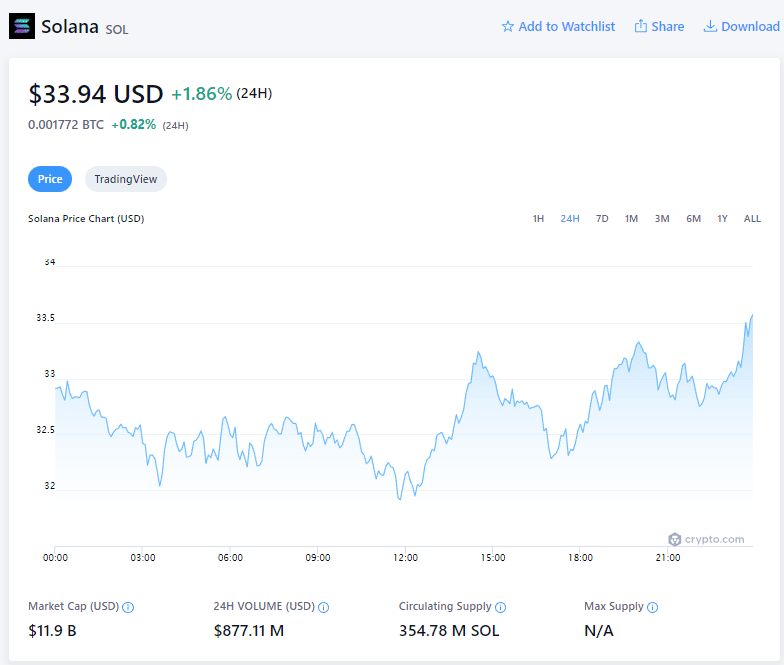
Task: Open Max Supply info icon
Action: coord(652,608)
